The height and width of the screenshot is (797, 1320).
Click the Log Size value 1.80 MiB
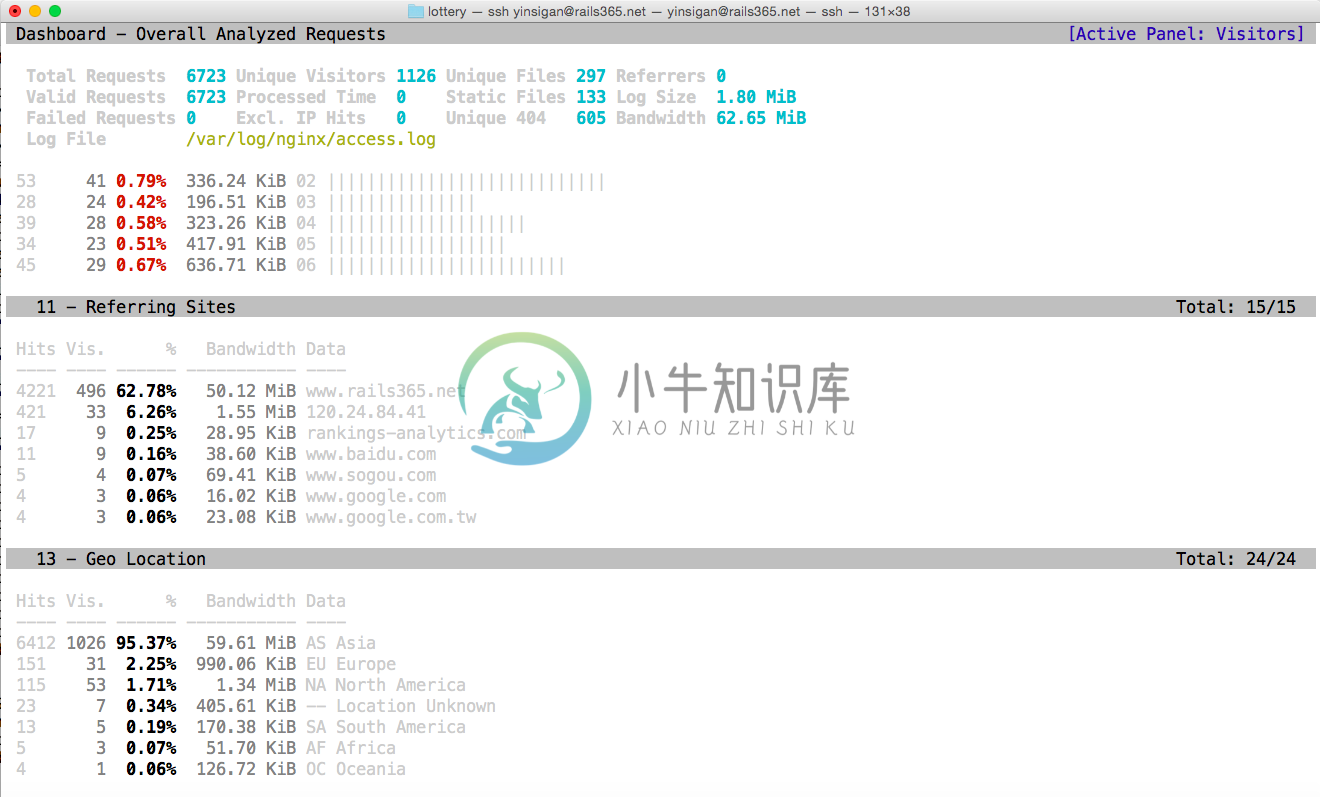click(x=756, y=97)
